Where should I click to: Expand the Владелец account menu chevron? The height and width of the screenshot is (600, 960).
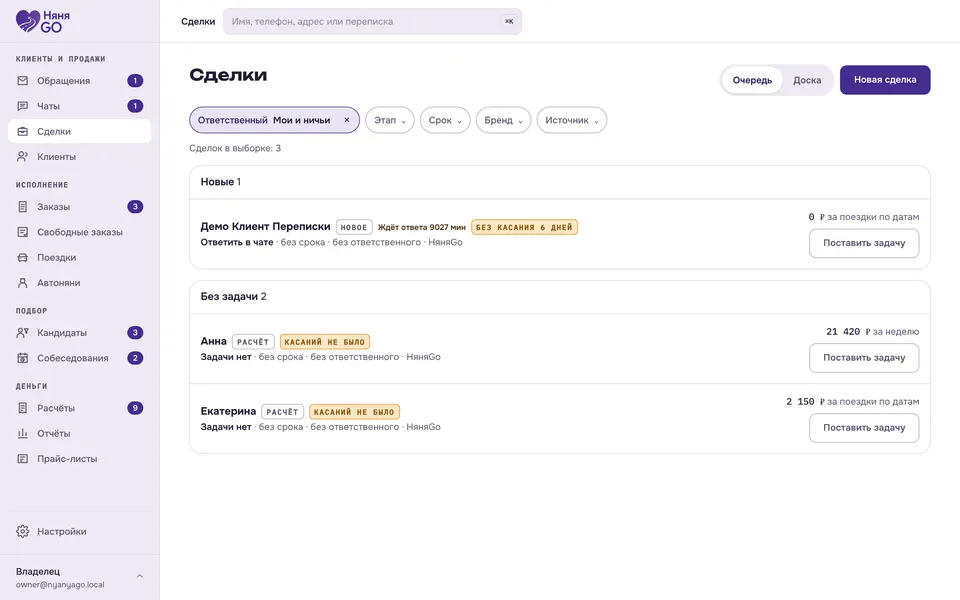point(140,576)
